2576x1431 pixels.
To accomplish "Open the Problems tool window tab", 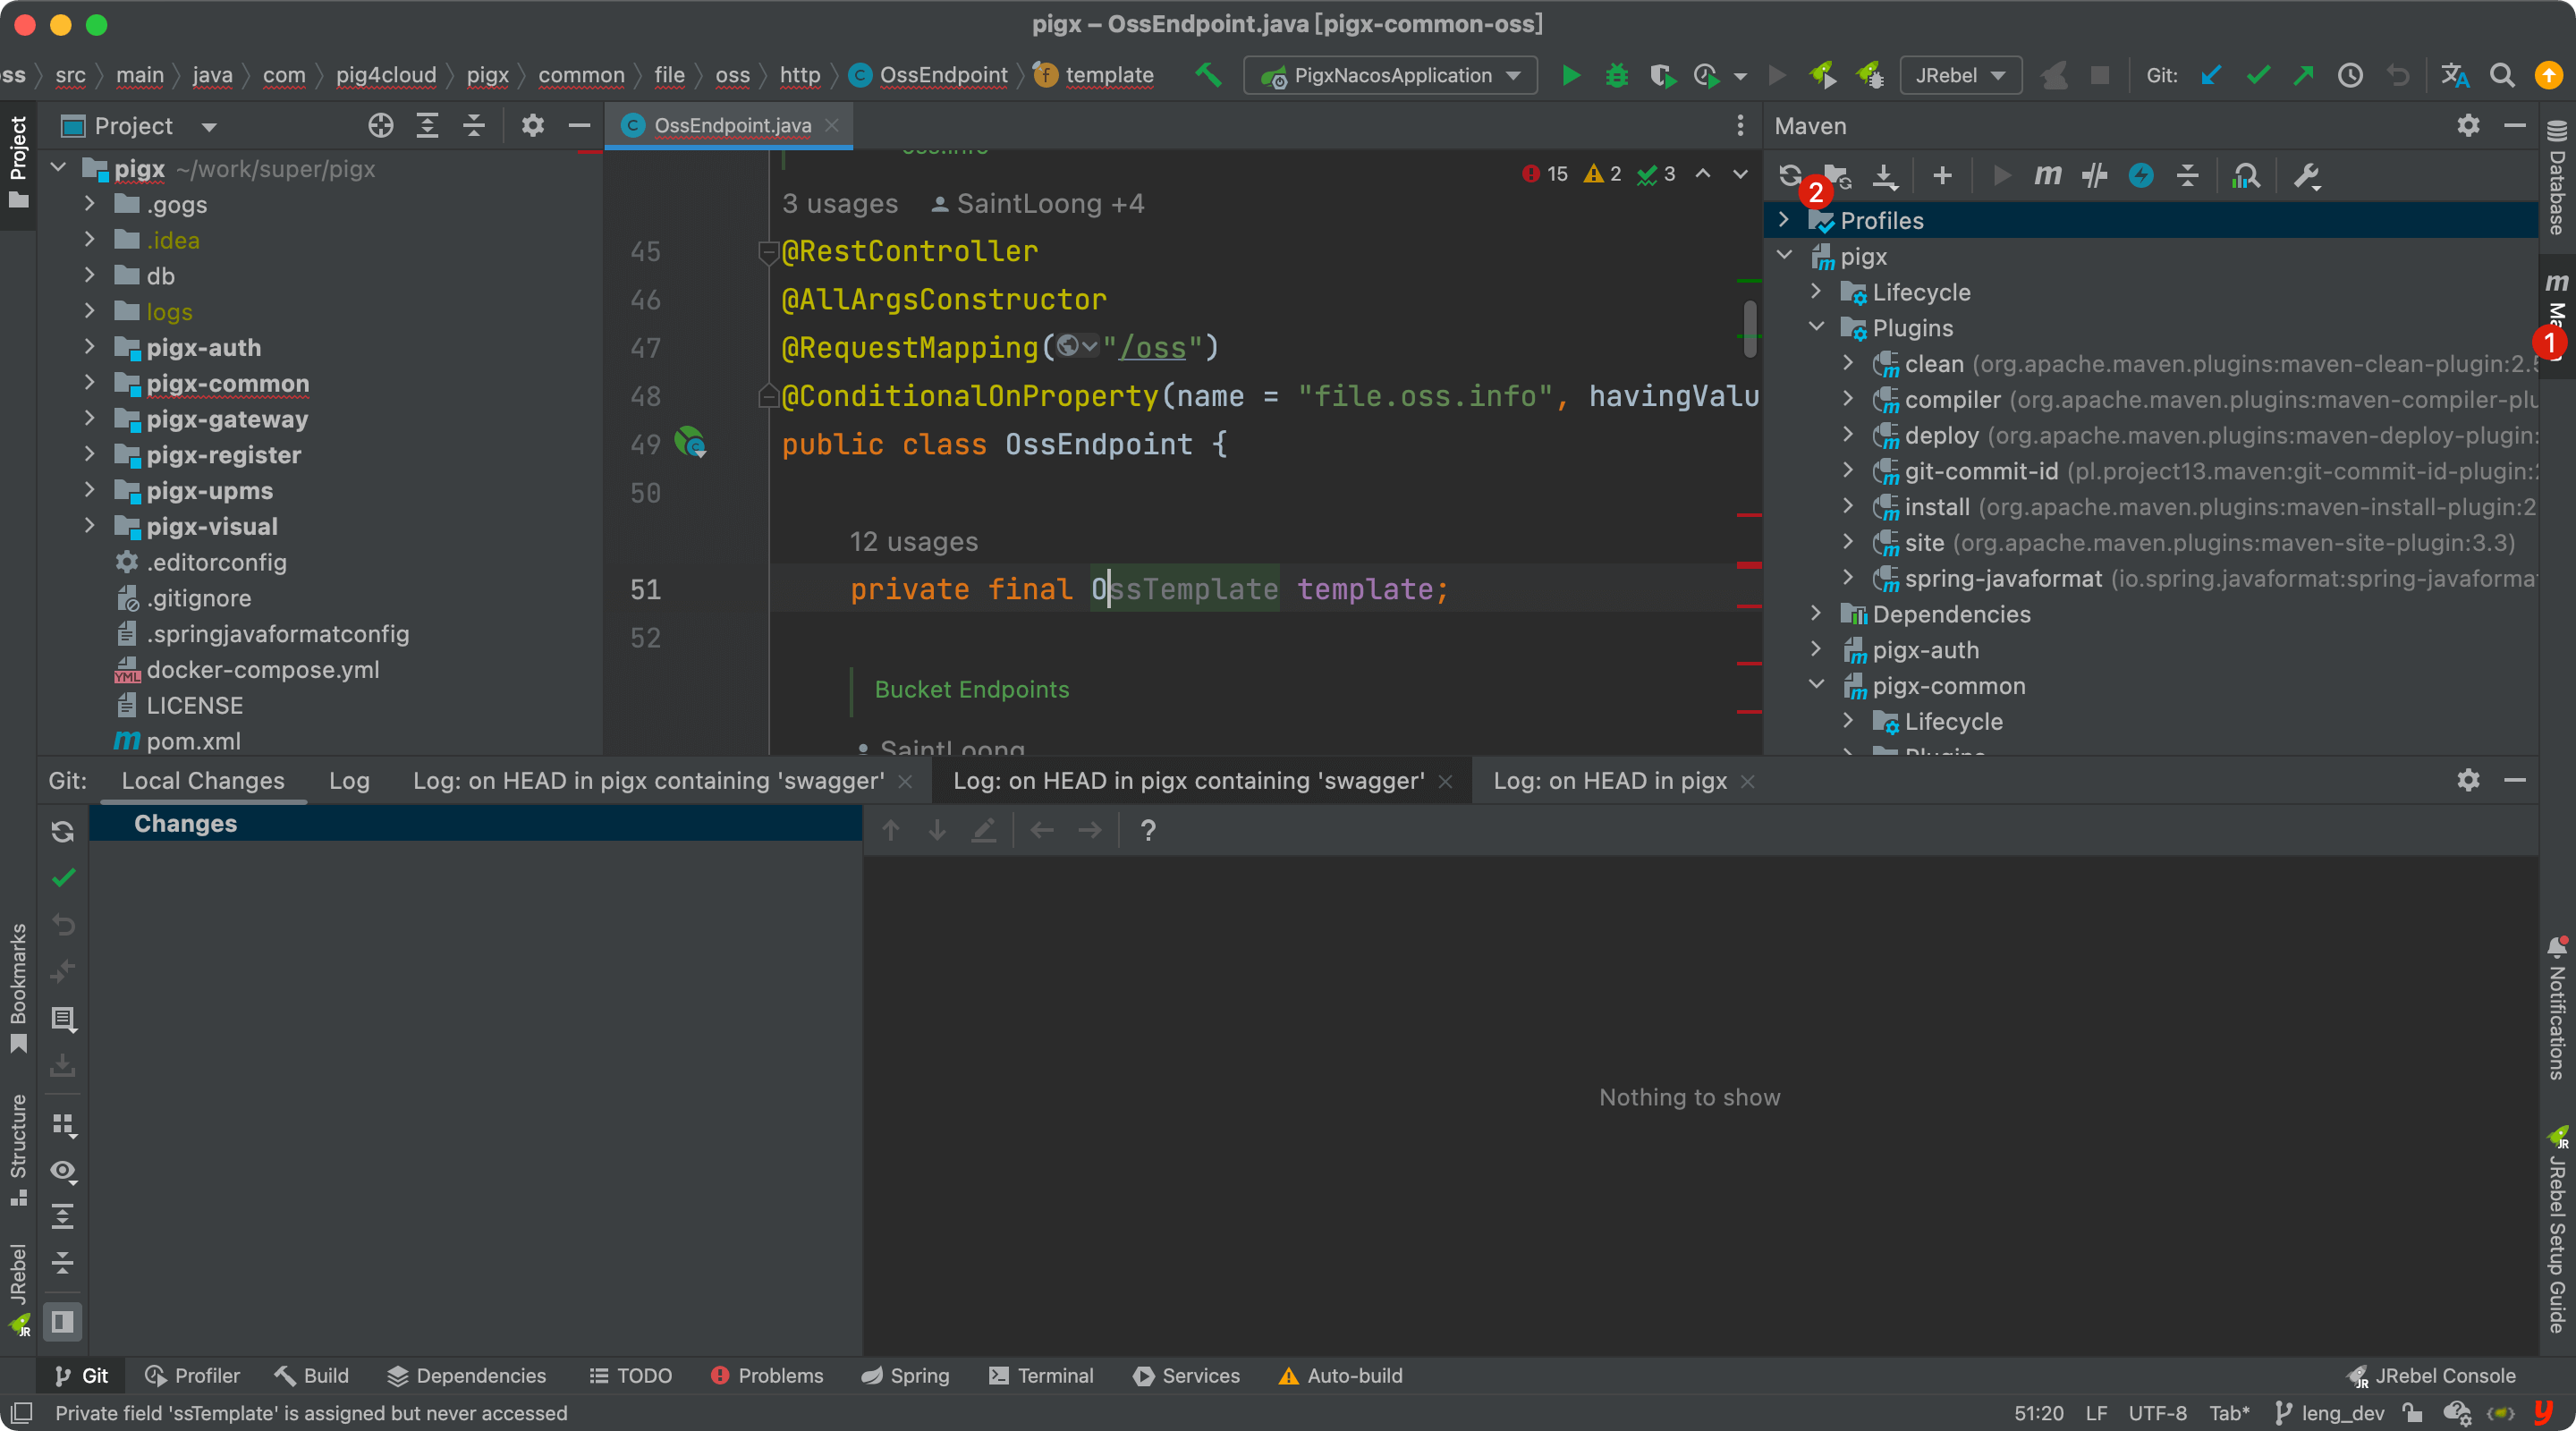I will (767, 1375).
